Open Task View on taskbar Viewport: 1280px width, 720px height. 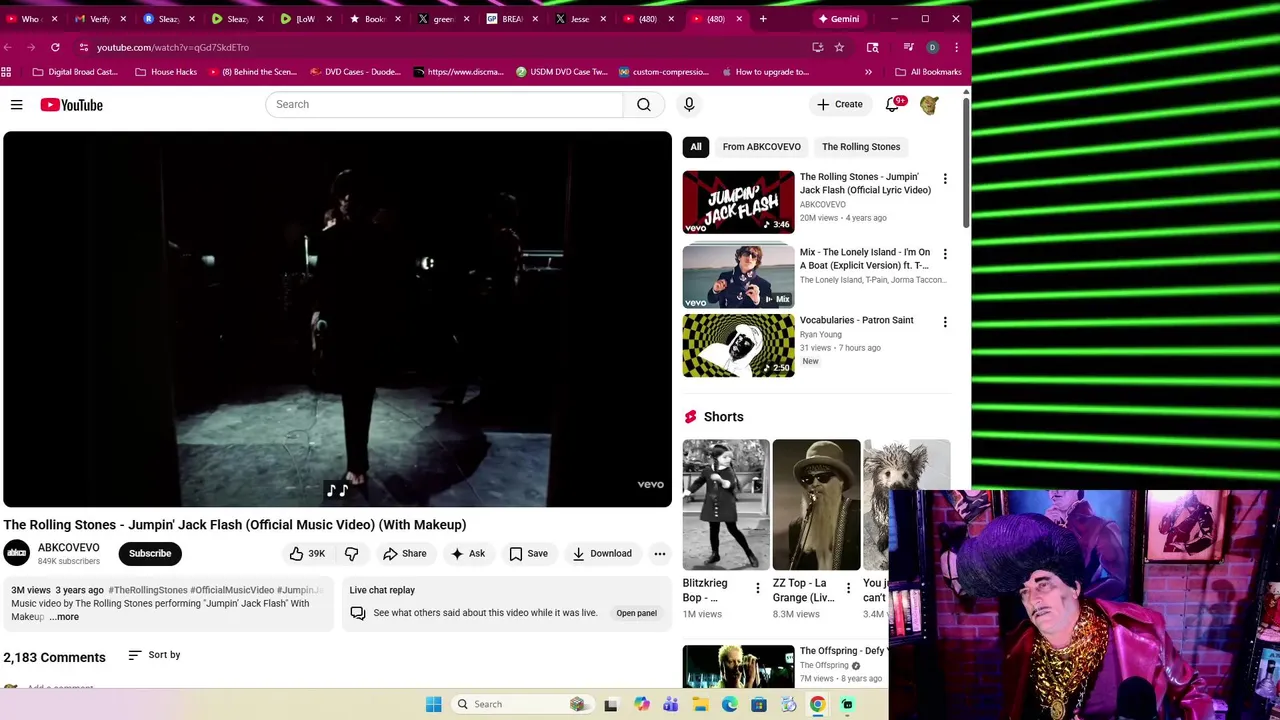[611, 704]
